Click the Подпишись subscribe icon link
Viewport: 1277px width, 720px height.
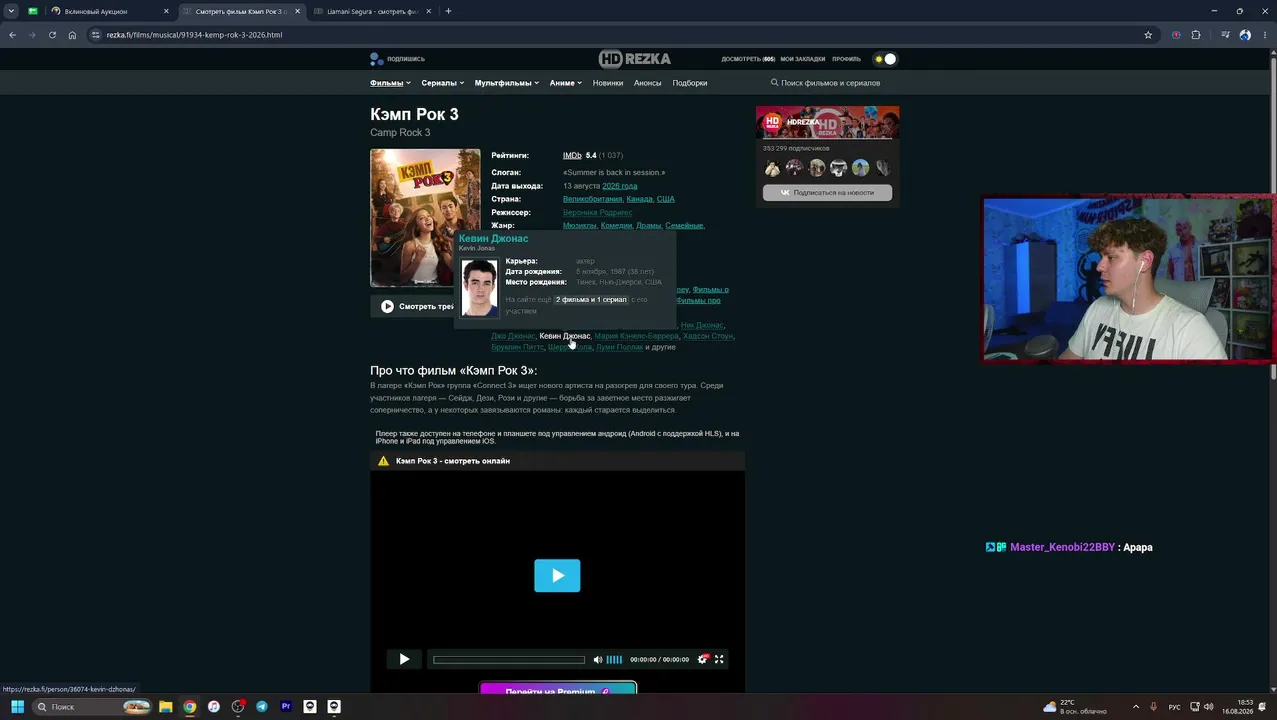click(x=398, y=59)
